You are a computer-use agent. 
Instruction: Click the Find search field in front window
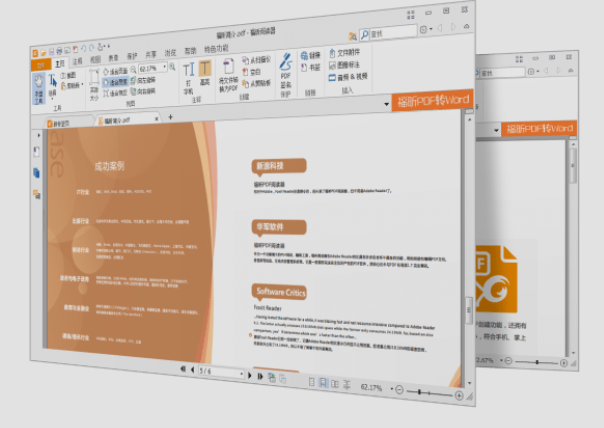(393, 32)
